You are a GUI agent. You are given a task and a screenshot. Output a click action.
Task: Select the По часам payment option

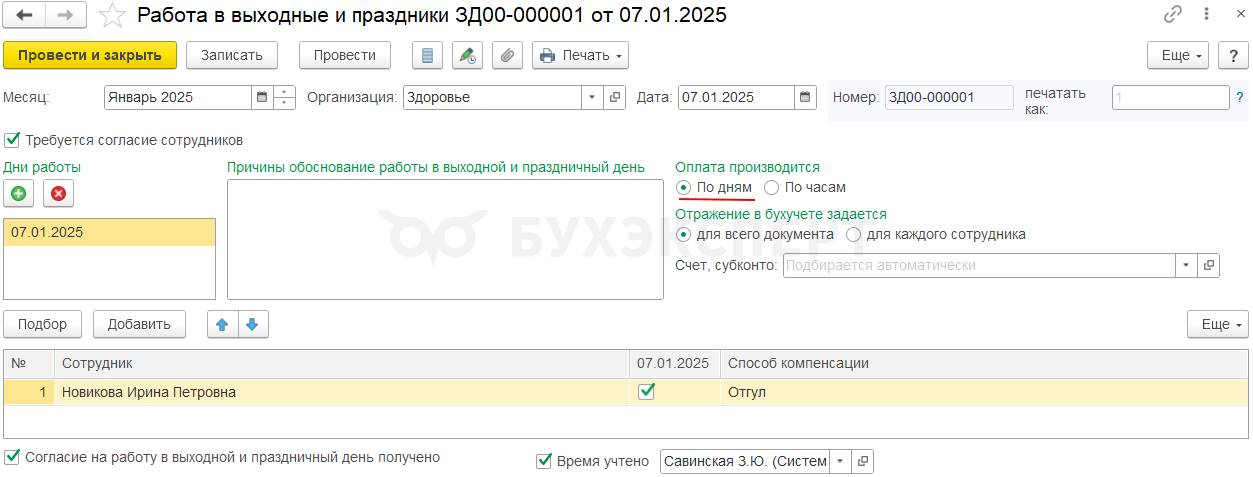771,187
